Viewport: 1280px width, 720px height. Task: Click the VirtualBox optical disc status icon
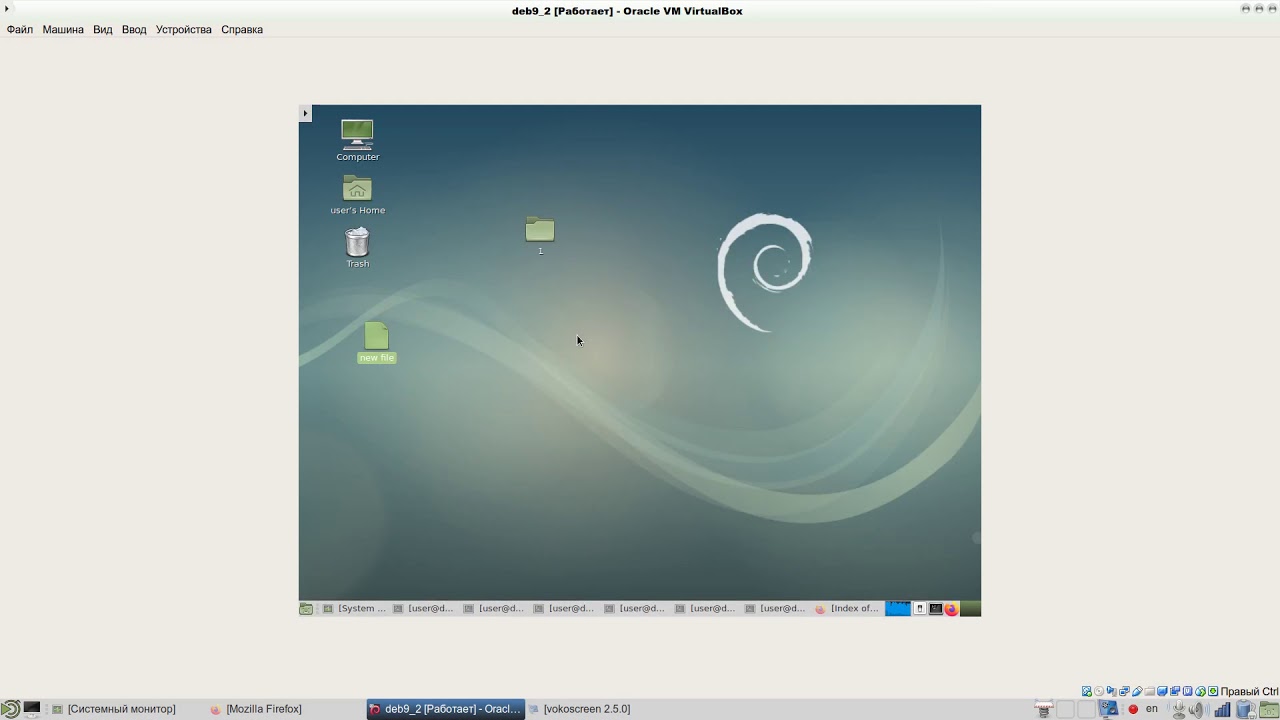tap(1099, 691)
